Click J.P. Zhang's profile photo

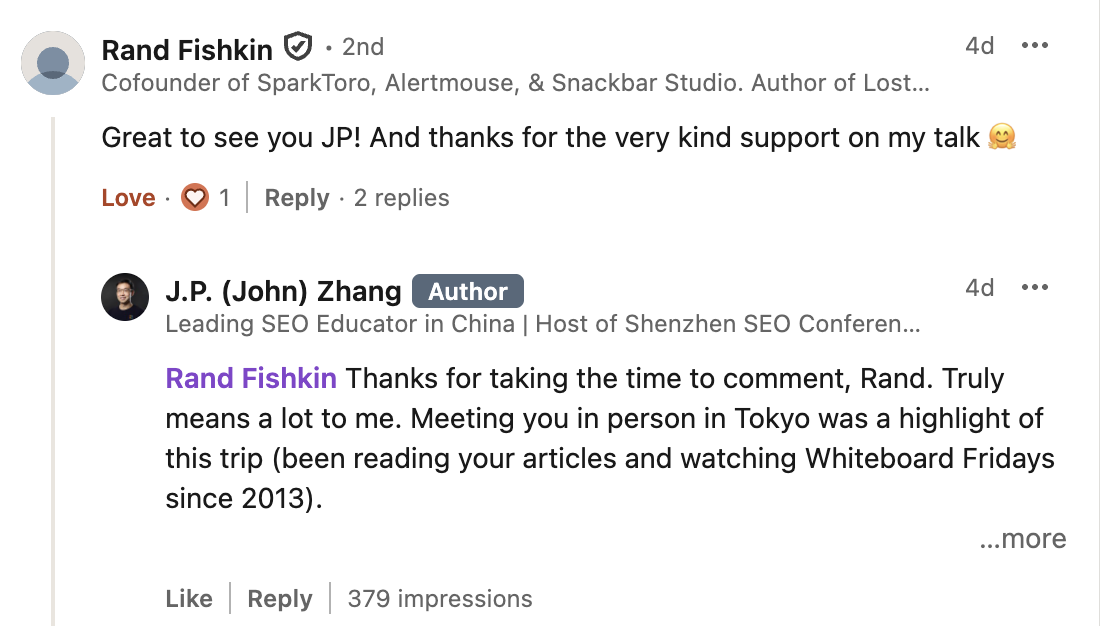click(125, 297)
